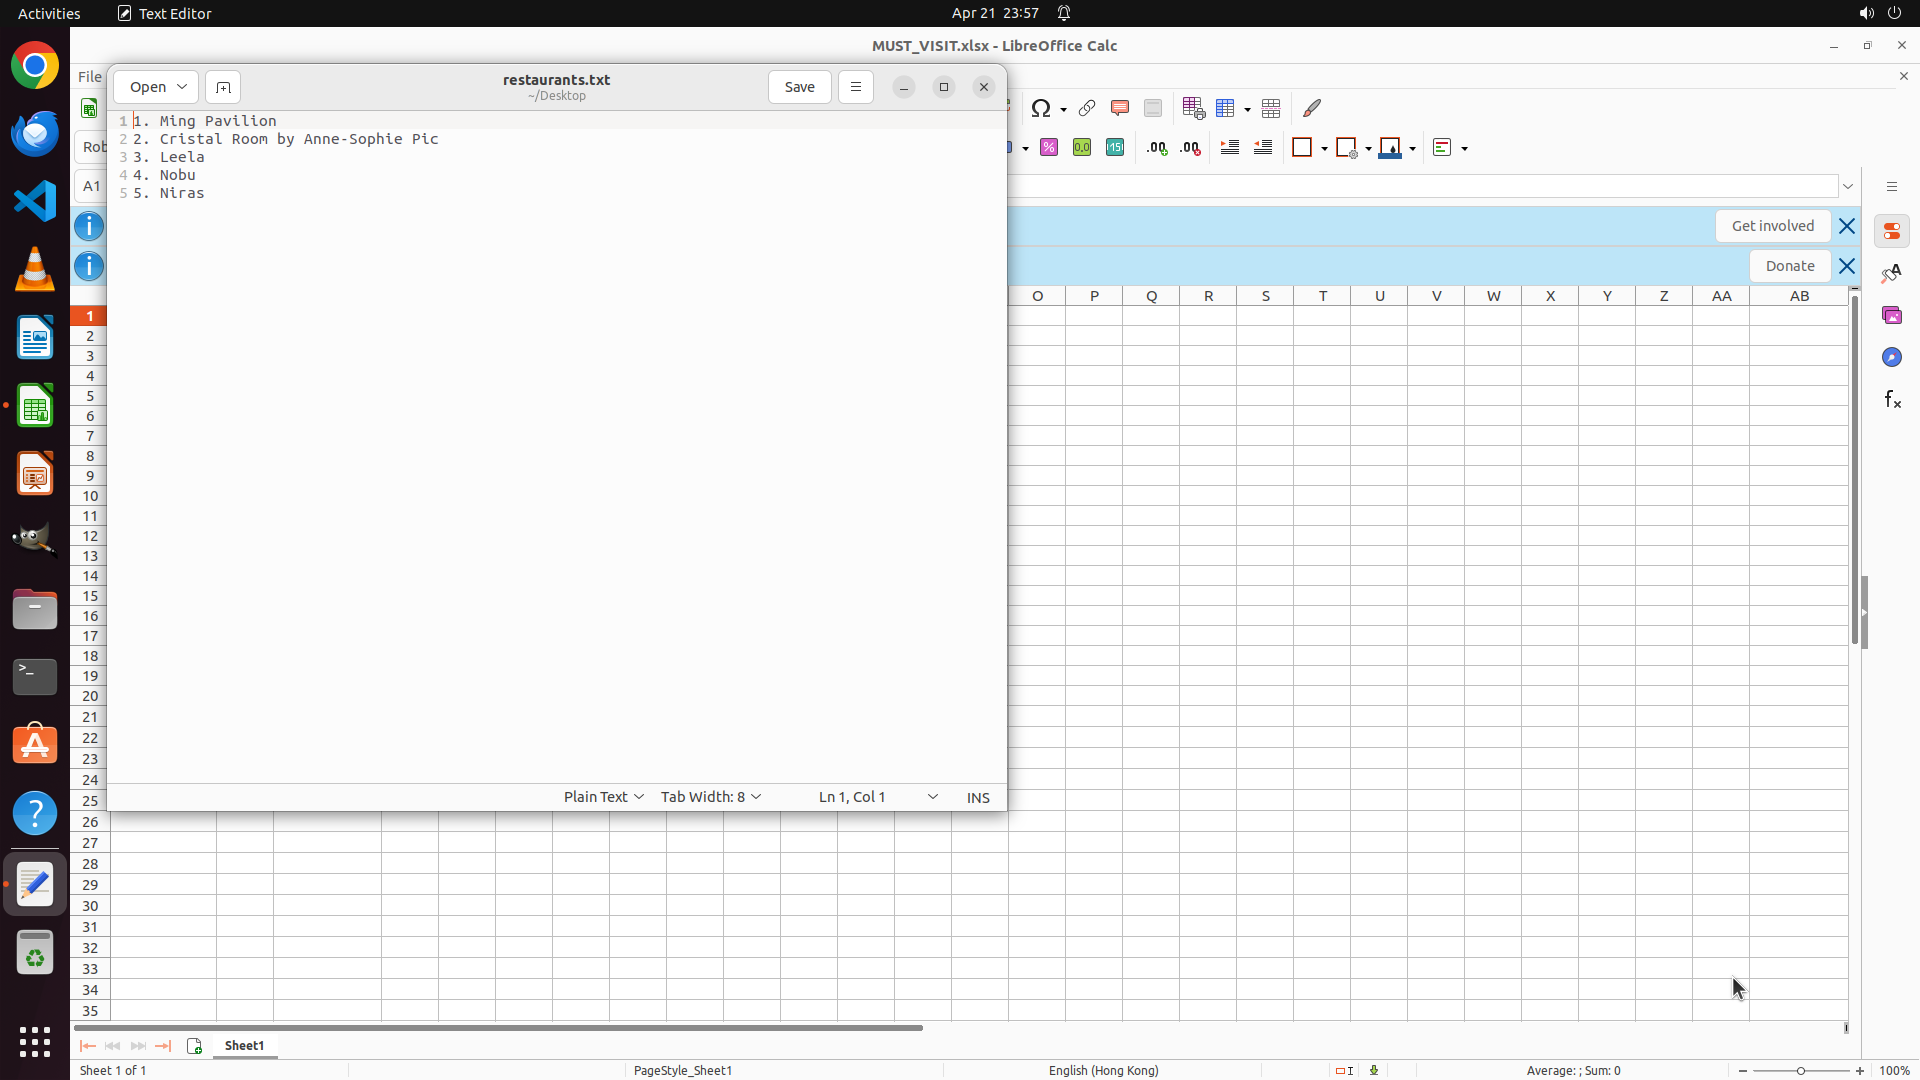The image size is (1920, 1080).
Task: Click the Clone Formatting brush icon
Action: pyautogui.click(x=1312, y=108)
